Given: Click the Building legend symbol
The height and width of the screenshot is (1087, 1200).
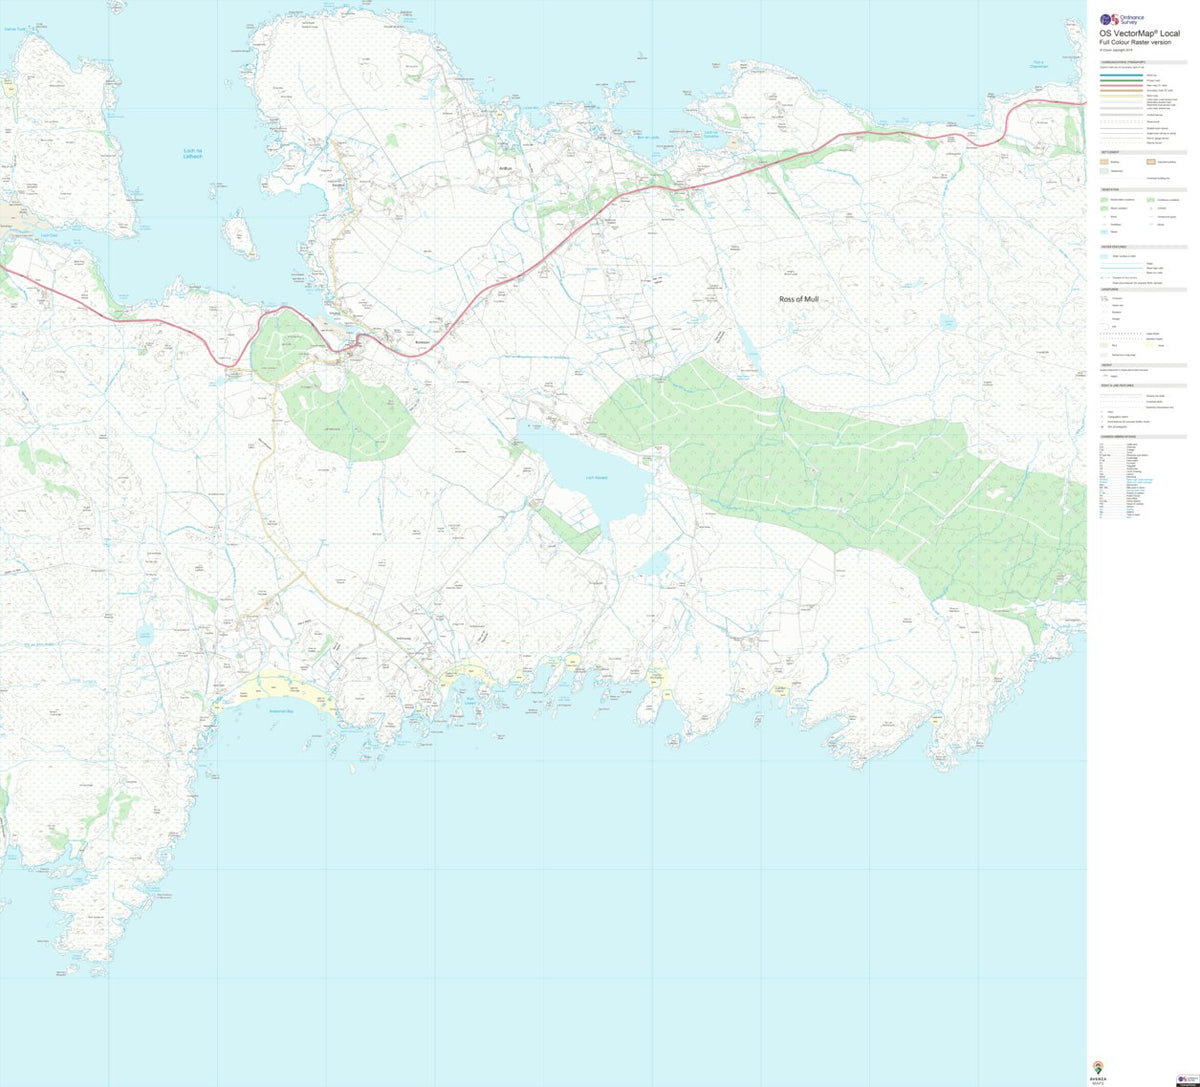Looking at the screenshot, I should 1104,162.
